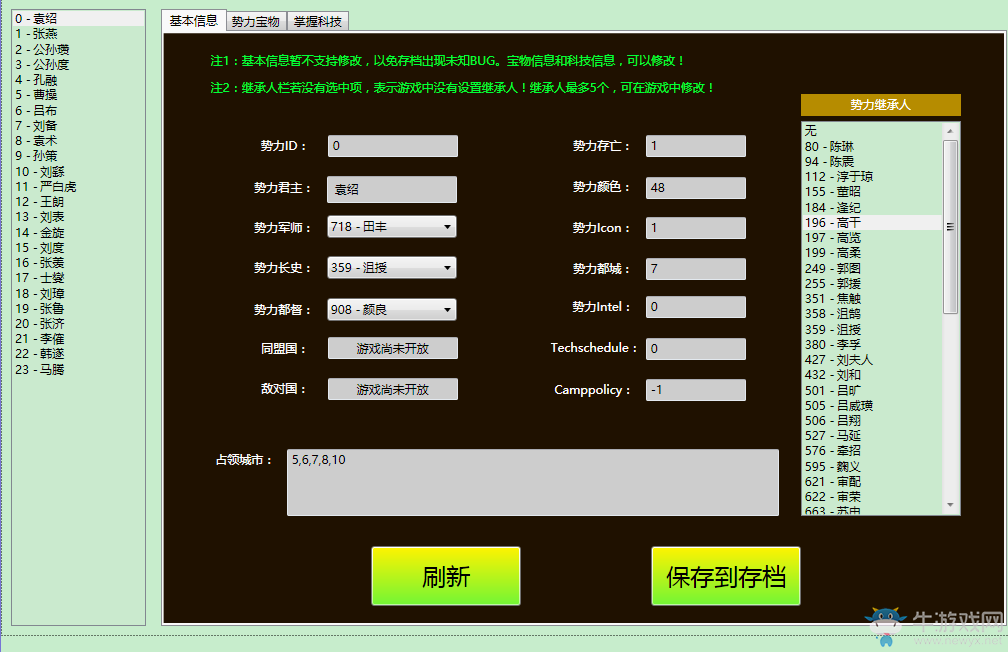The height and width of the screenshot is (652, 1008).
Task: Switch to the 掌握科技 tab
Action: pyautogui.click(x=318, y=22)
